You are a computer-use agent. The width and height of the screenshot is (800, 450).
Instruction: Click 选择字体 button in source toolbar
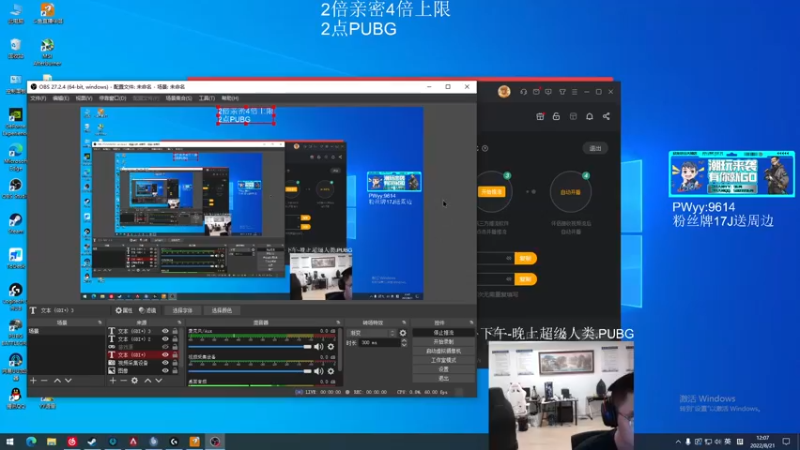click(x=182, y=310)
